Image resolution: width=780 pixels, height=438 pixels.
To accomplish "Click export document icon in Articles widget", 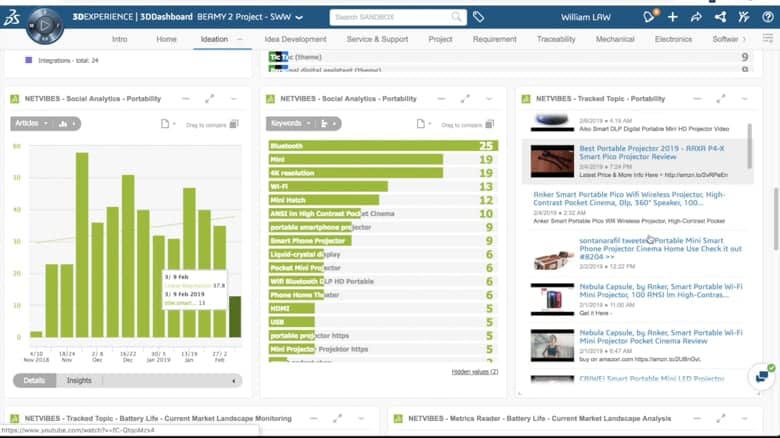I will click(166, 124).
